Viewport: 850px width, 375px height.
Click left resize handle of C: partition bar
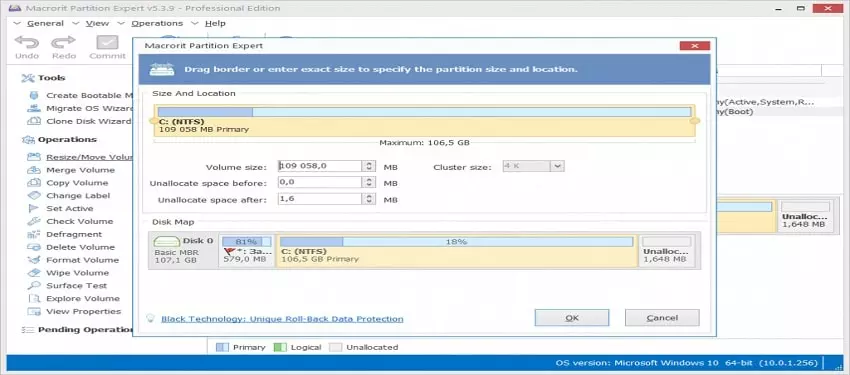click(153, 121)
